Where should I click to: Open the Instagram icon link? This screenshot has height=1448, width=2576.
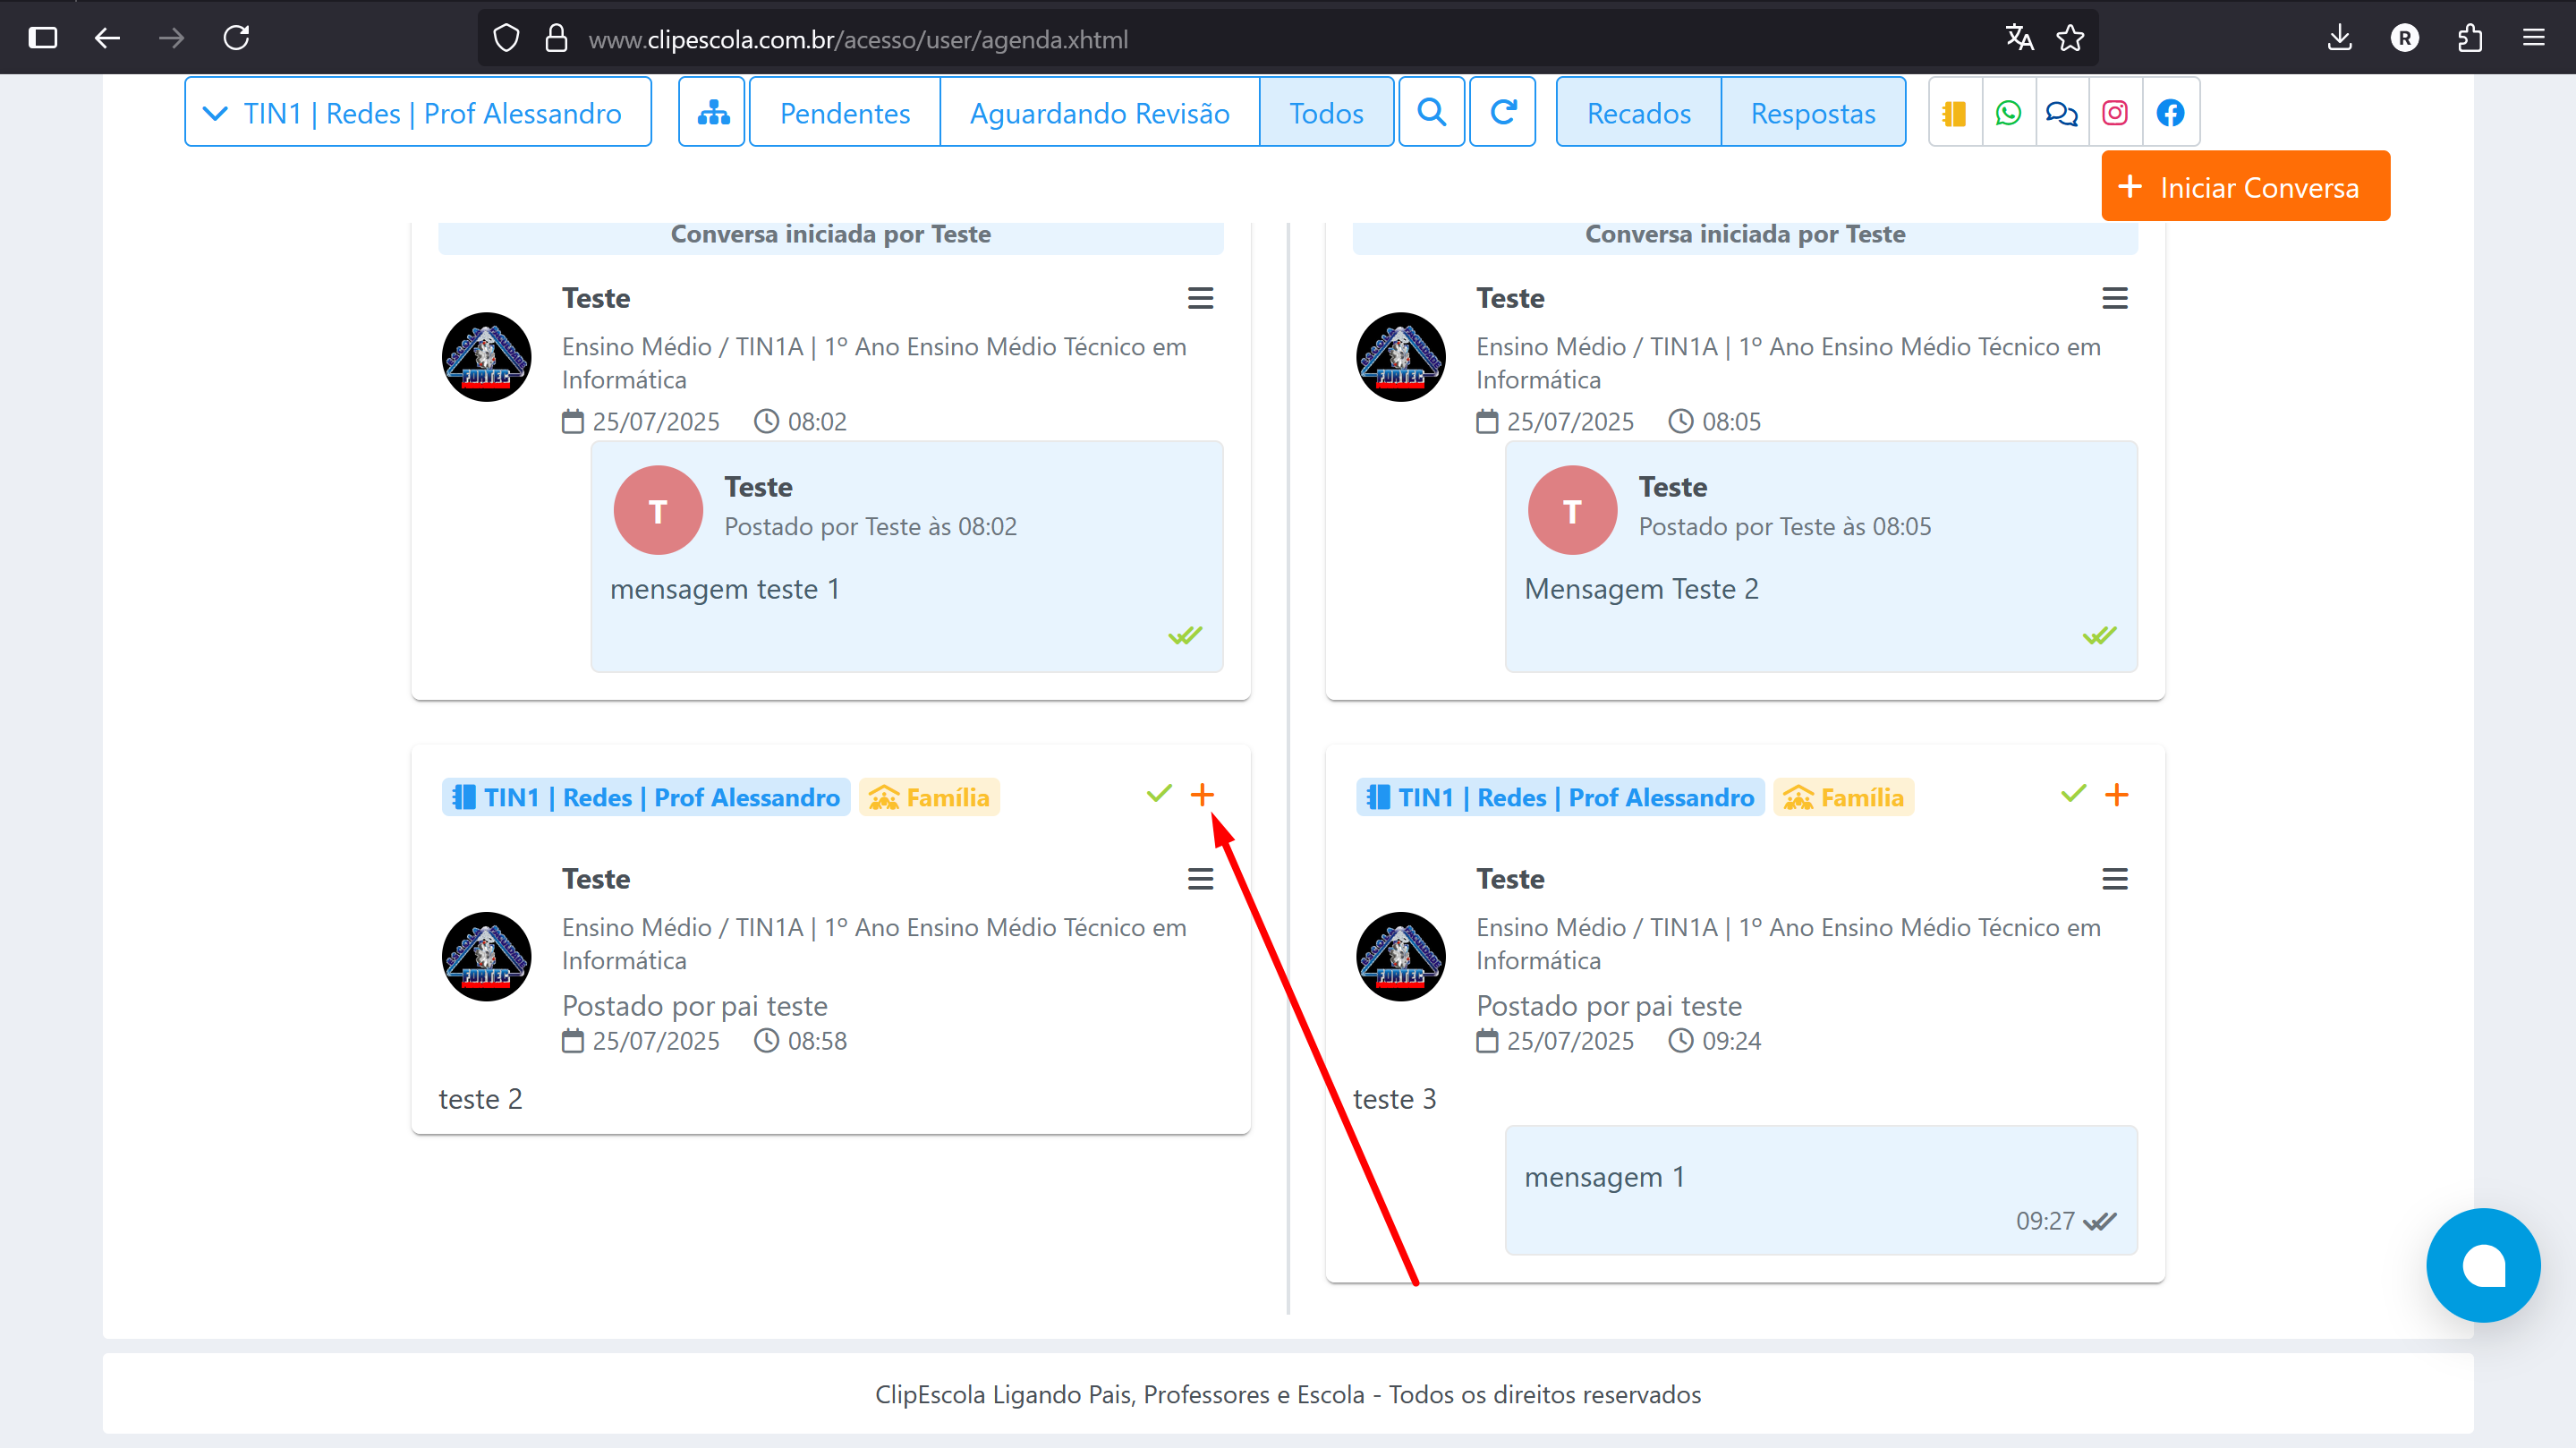[x=2114, y=113]
